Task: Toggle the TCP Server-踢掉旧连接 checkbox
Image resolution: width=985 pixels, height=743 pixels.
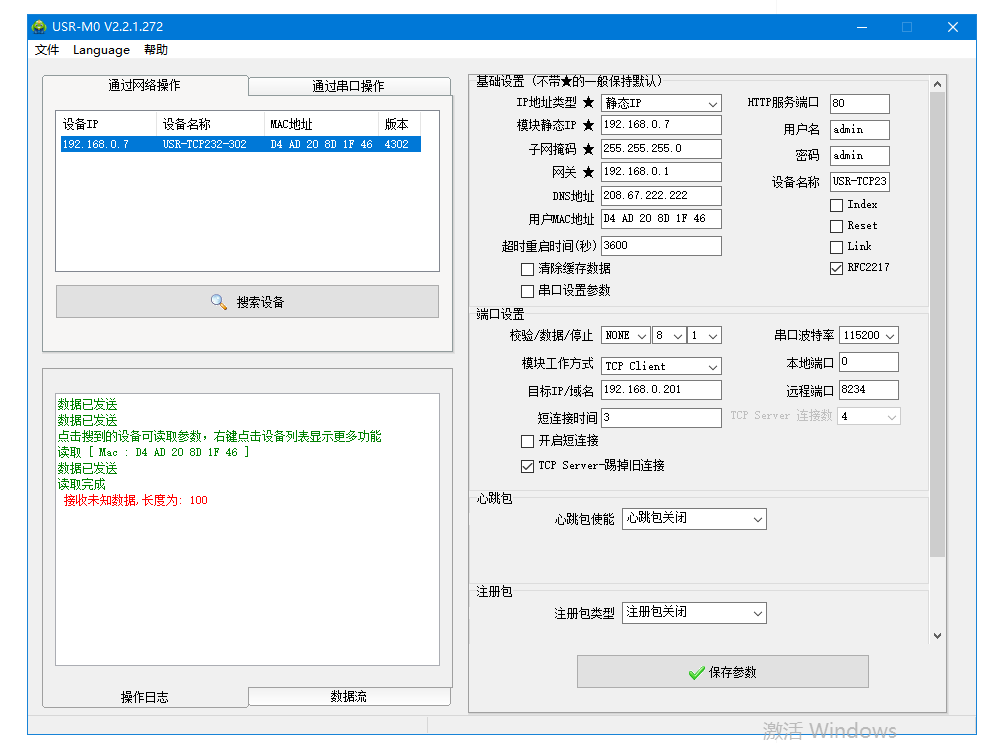Action: (x=527, y=466)
